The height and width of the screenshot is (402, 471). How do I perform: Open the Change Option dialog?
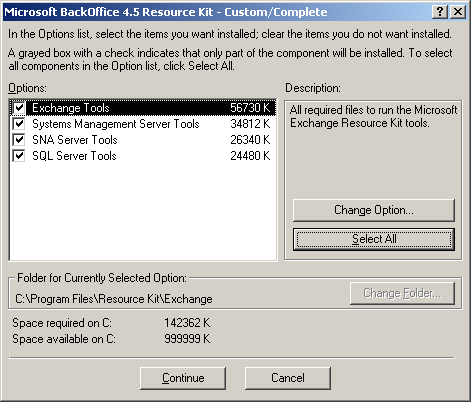click(374, 210)
